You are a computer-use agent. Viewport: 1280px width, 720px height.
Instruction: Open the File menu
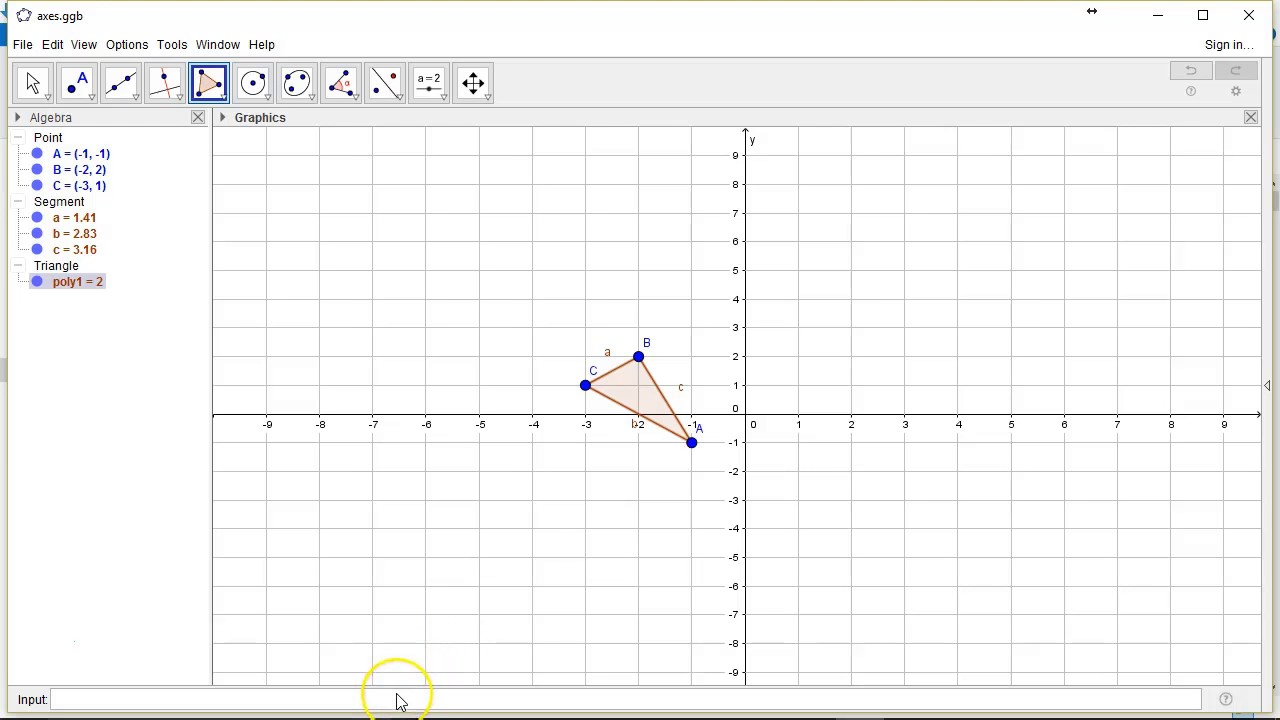point(22,45)
